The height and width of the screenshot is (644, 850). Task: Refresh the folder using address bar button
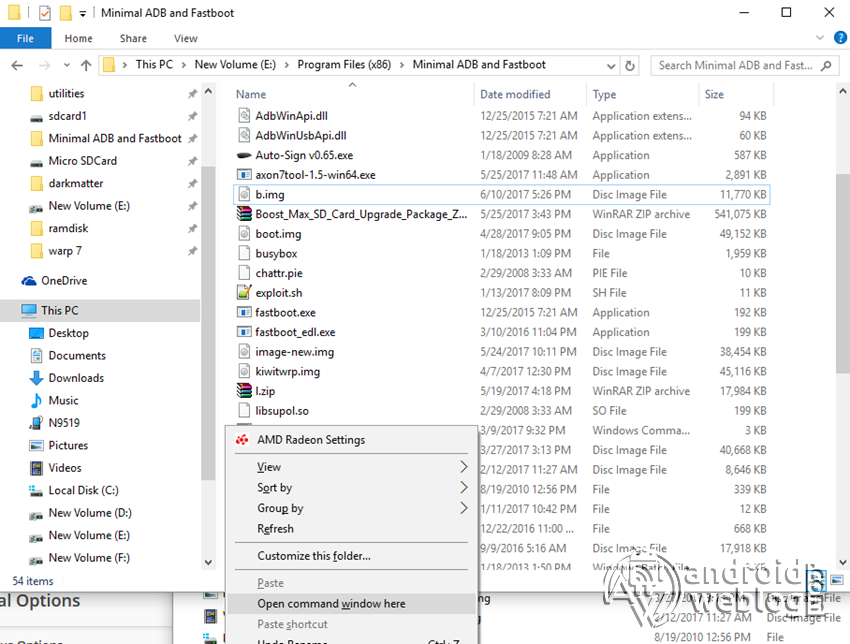630,65
